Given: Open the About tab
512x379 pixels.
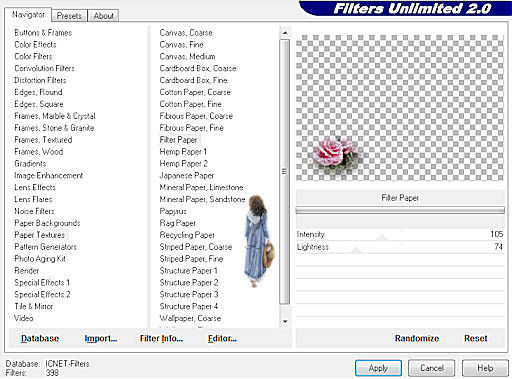Looking at the screenshot, I should (x=103, y=16).
